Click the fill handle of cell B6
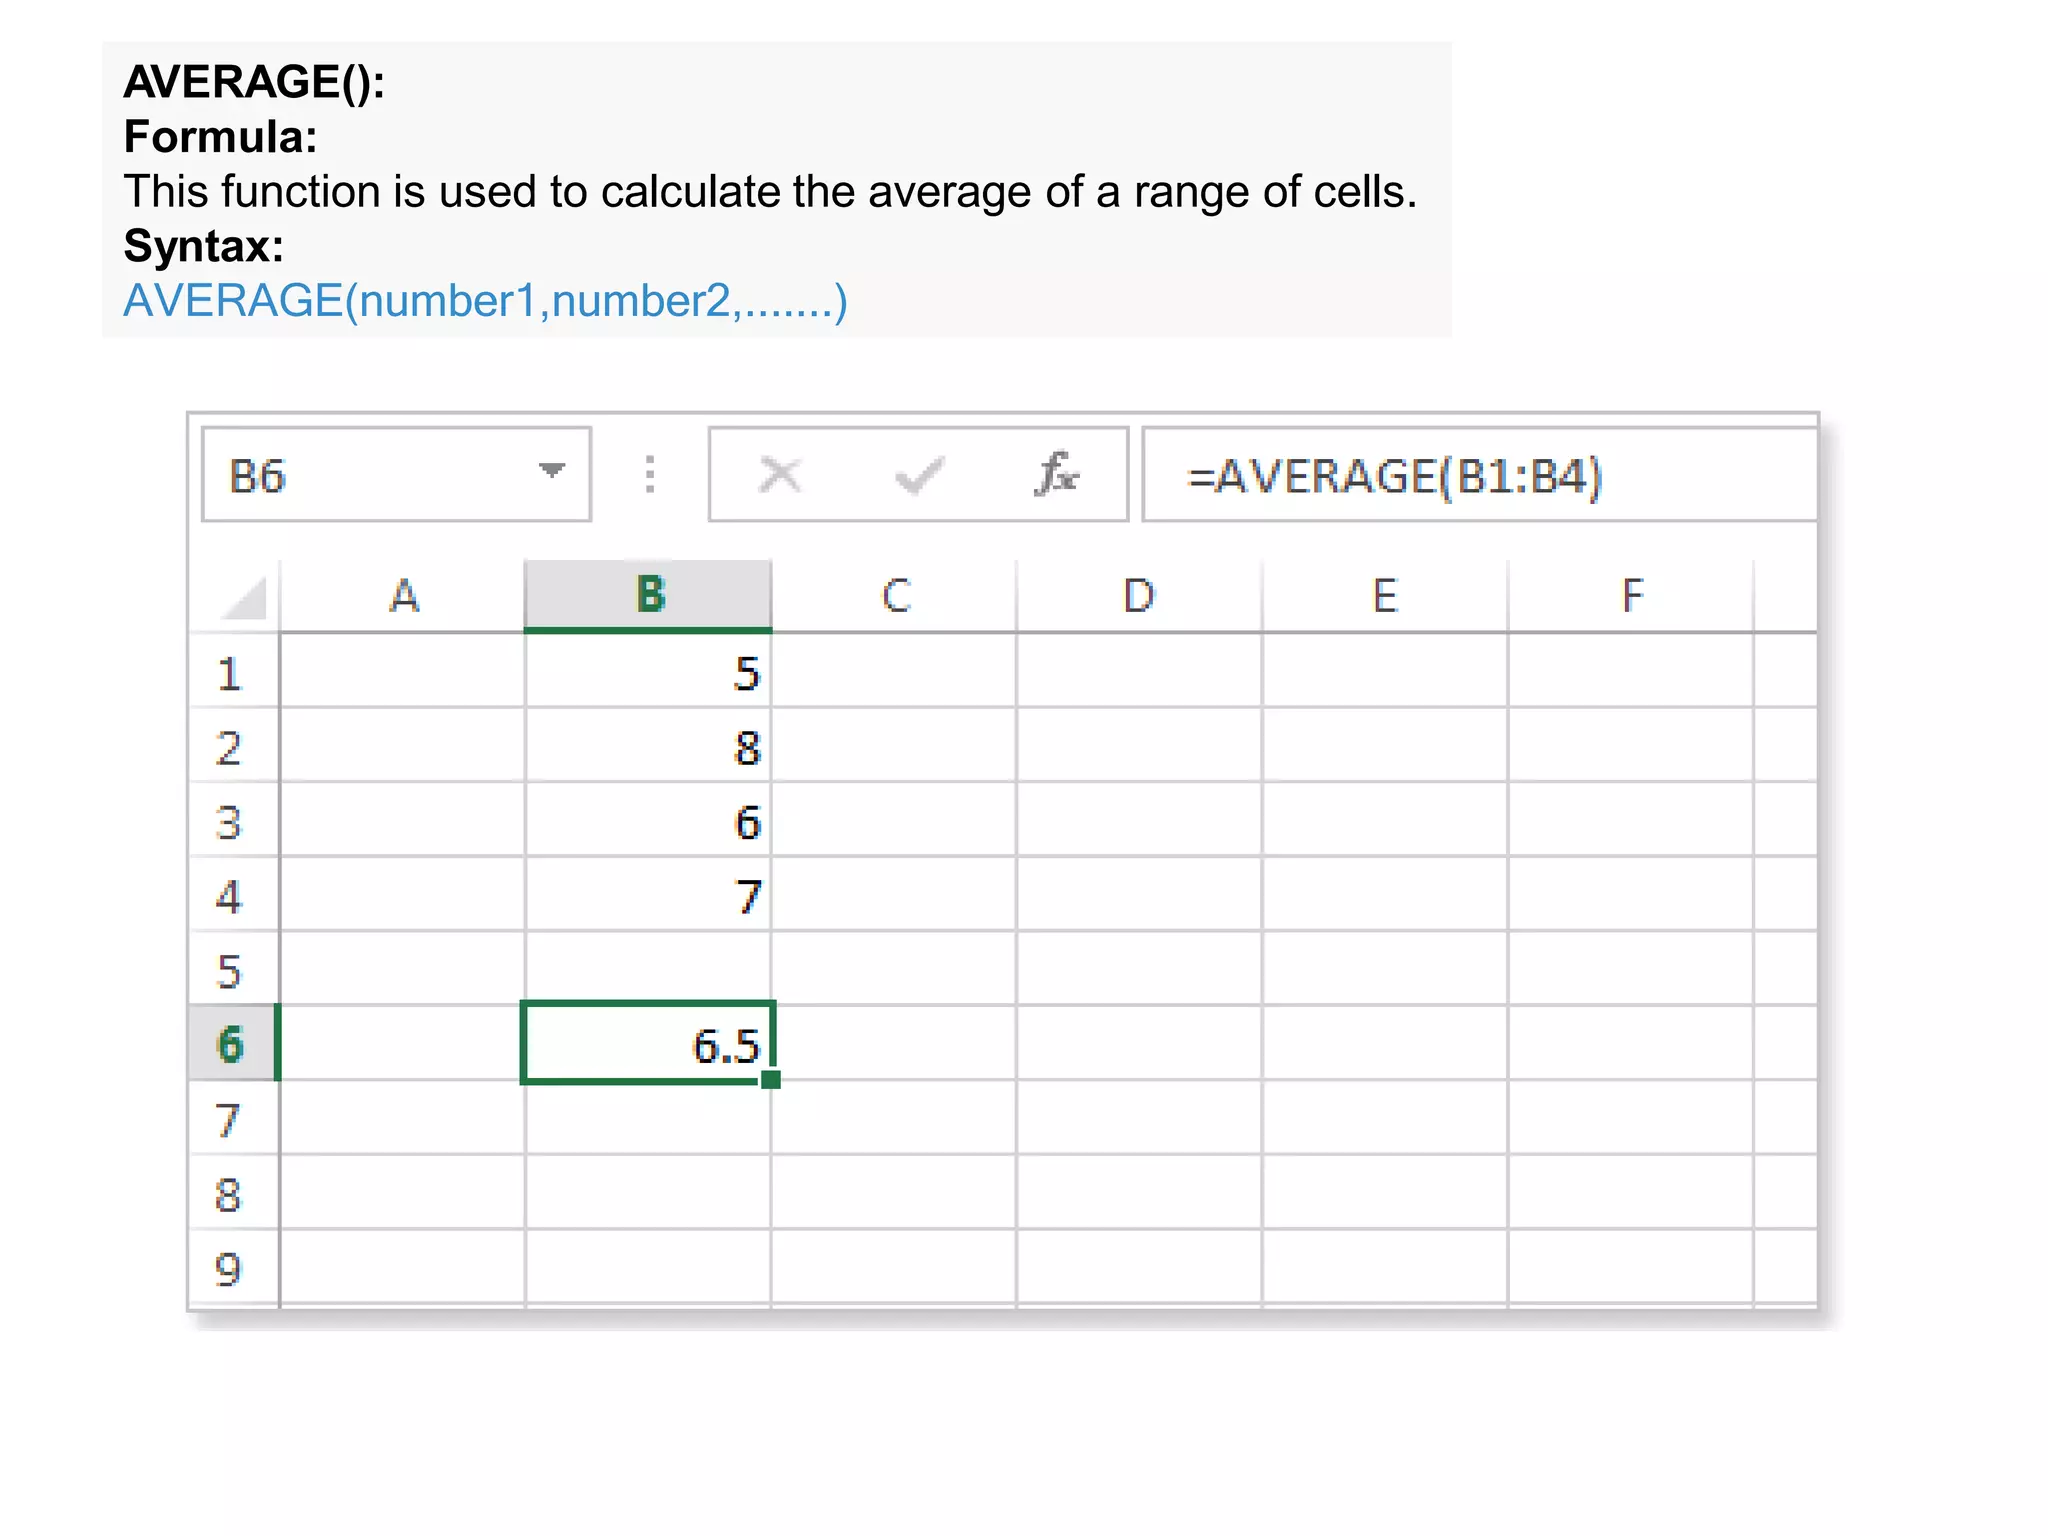 pyautogui.click(x=770, y=1079)
